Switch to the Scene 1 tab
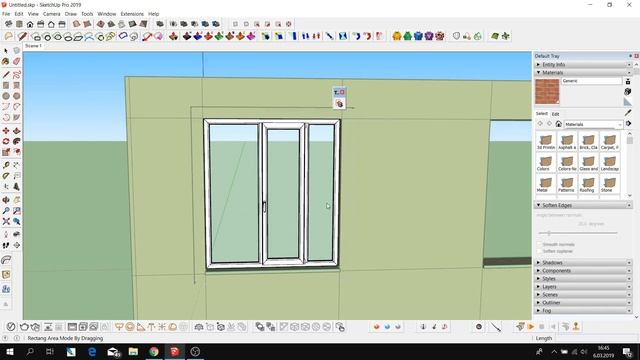This screenshot has width=640, height=360. [x=33, y=46]
